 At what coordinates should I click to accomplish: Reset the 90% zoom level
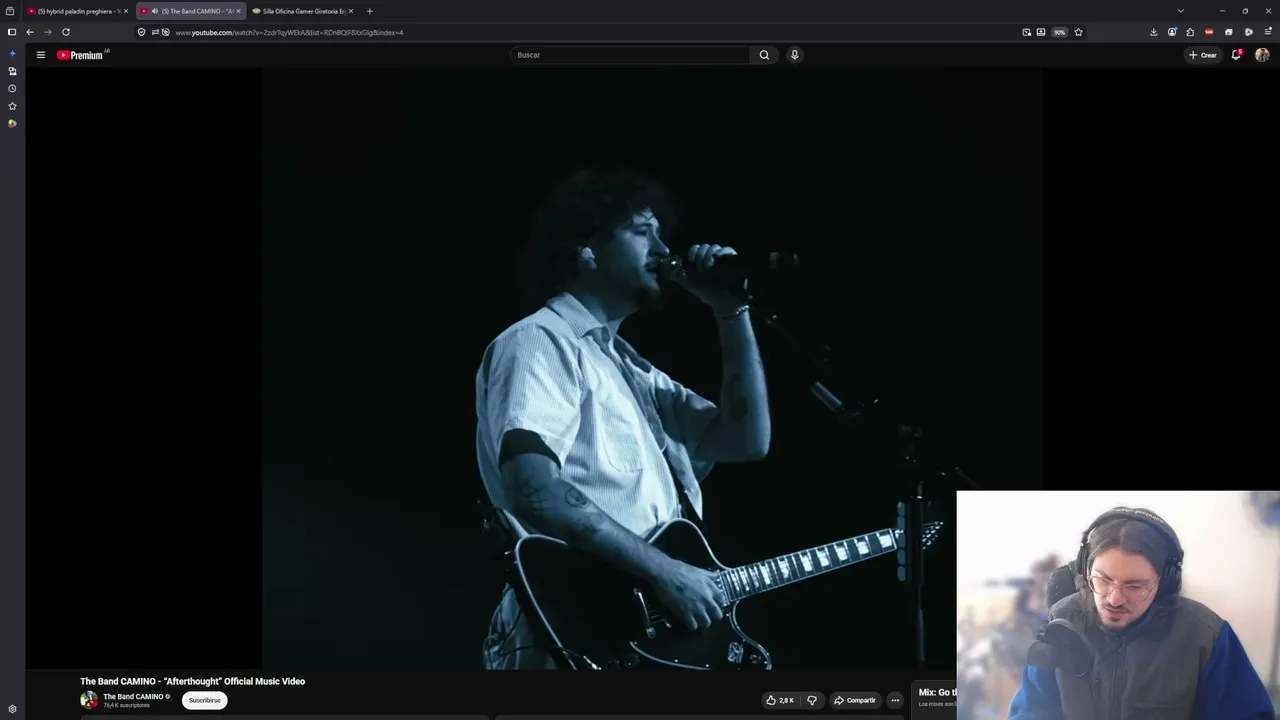[x=1059, y=32]
